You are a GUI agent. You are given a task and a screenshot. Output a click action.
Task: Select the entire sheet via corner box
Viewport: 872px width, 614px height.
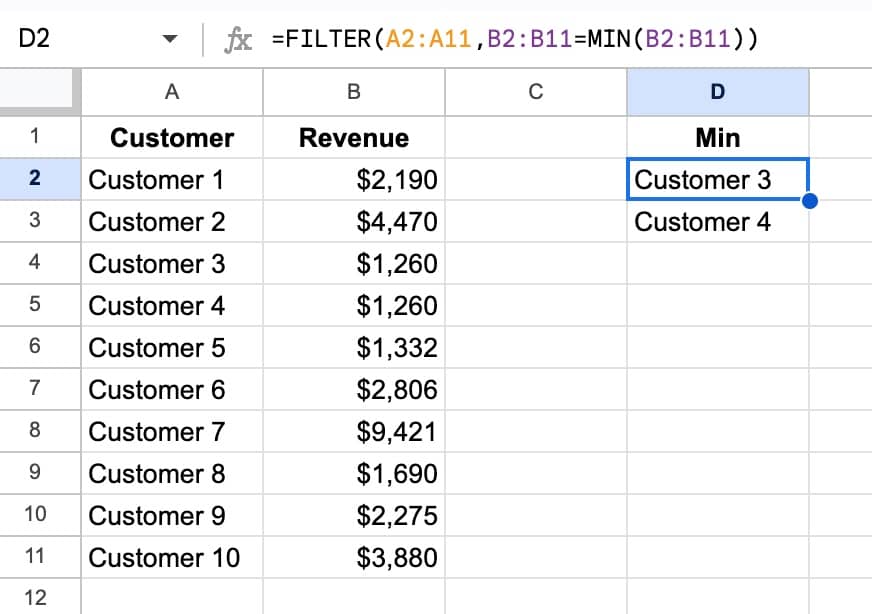pyautogui.click(x=40, y=92)
